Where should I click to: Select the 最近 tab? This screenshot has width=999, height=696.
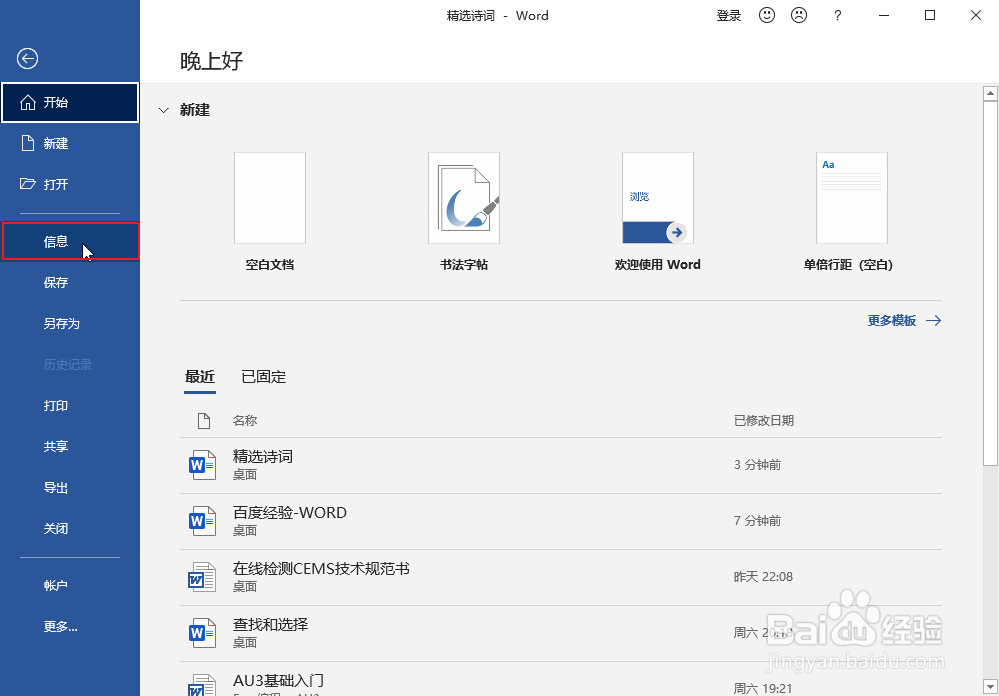pos(200,377)
